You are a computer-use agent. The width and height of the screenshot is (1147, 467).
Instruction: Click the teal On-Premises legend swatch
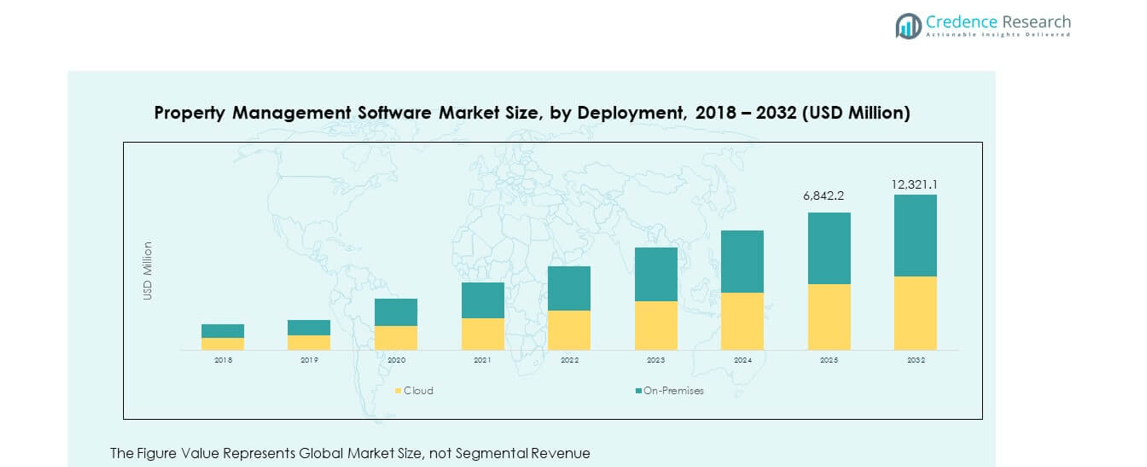coord(637,391)
